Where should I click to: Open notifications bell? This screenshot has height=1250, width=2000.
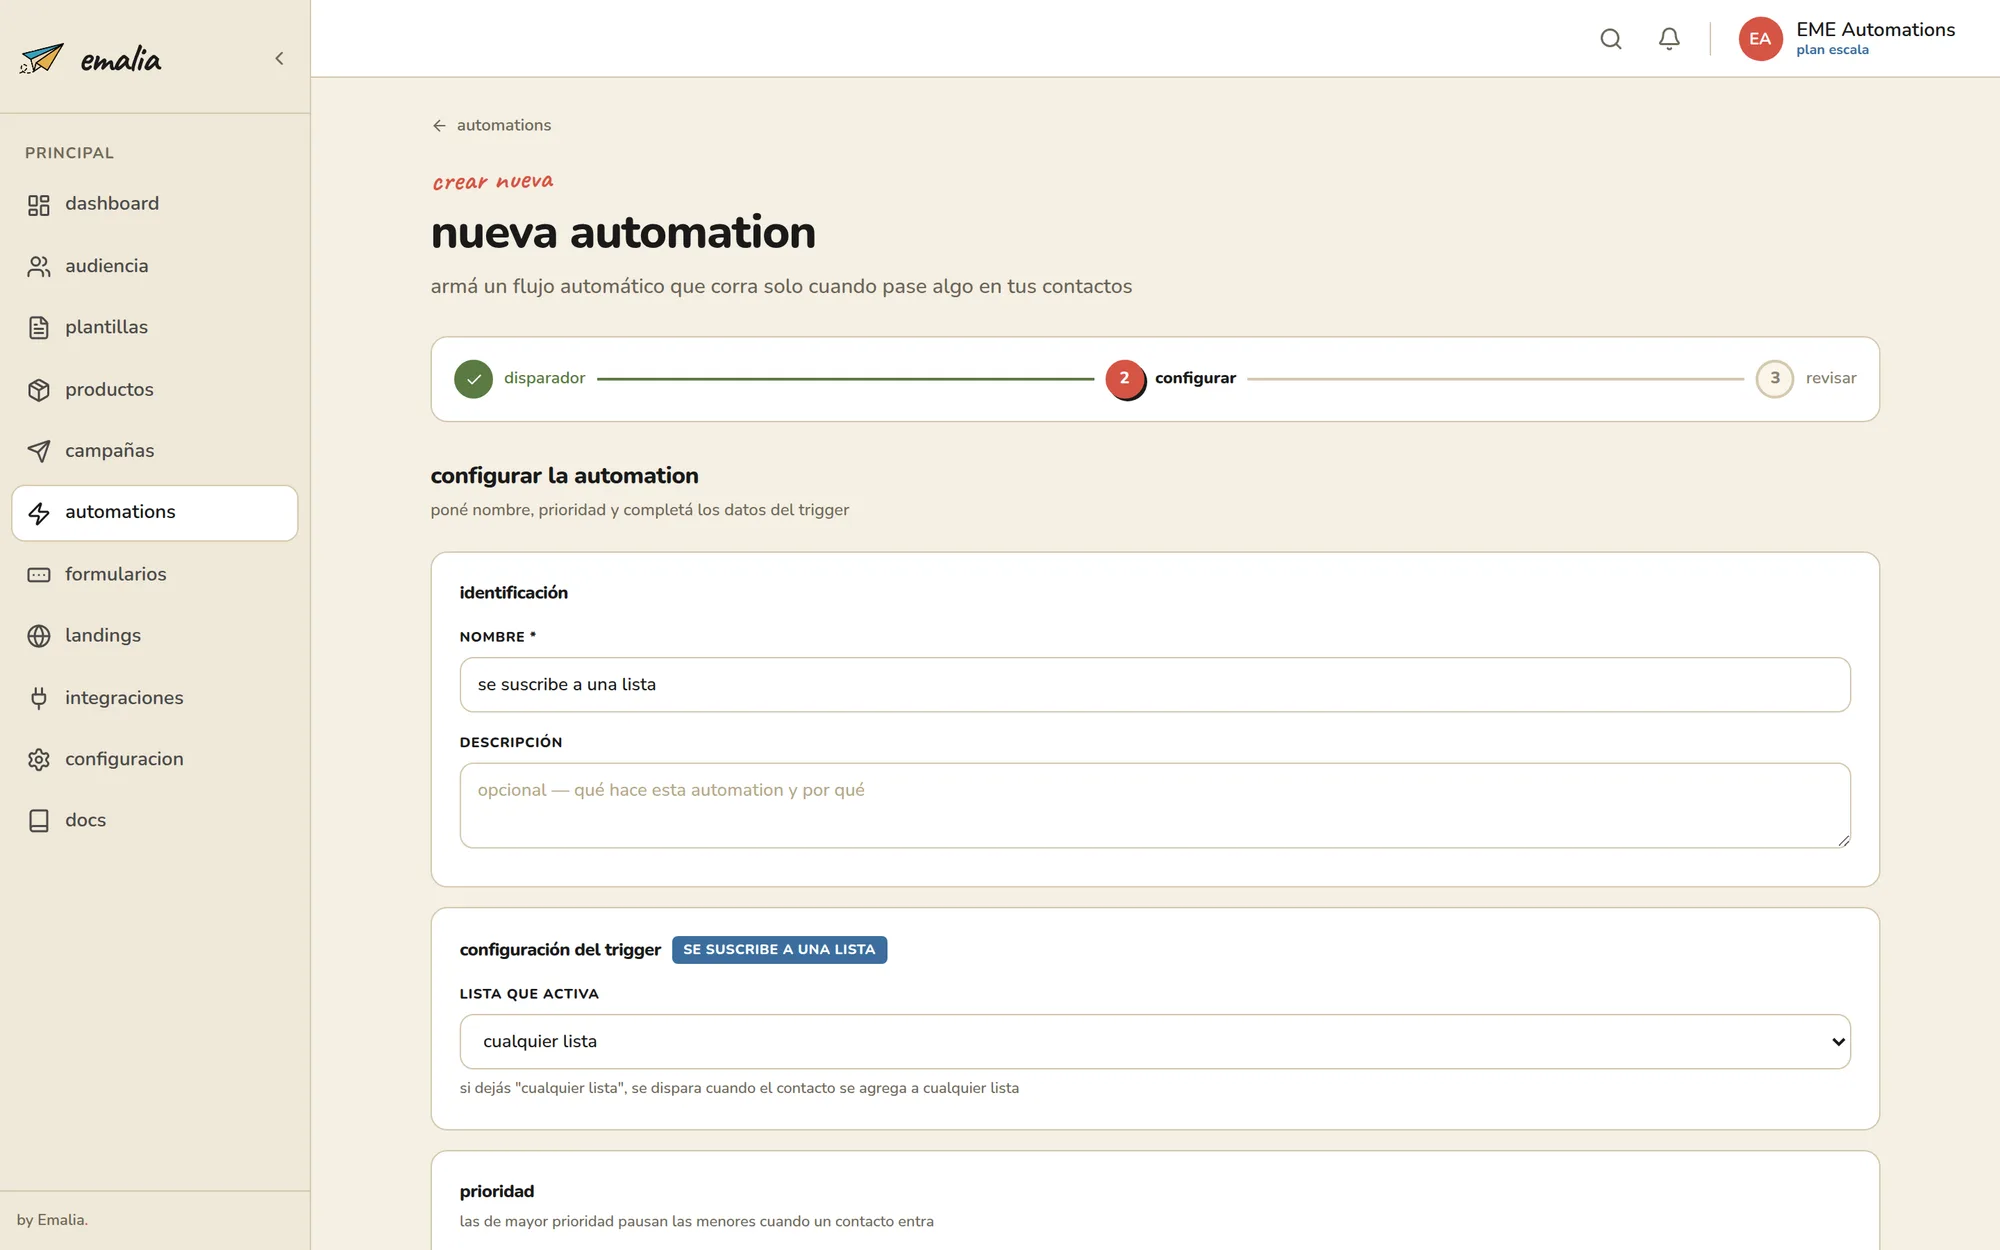1669,39
